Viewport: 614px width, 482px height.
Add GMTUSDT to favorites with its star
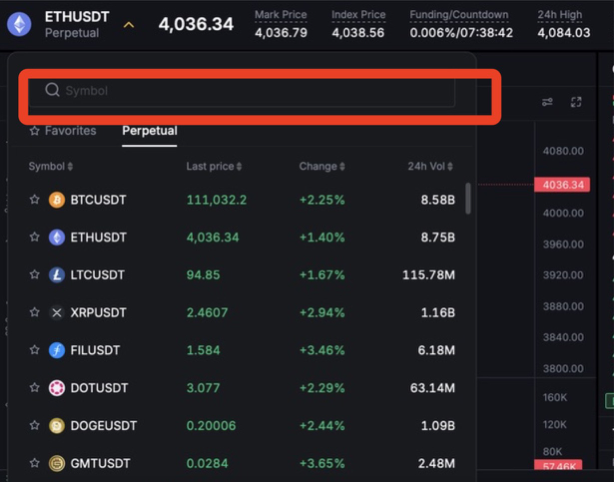coord(34,463)
